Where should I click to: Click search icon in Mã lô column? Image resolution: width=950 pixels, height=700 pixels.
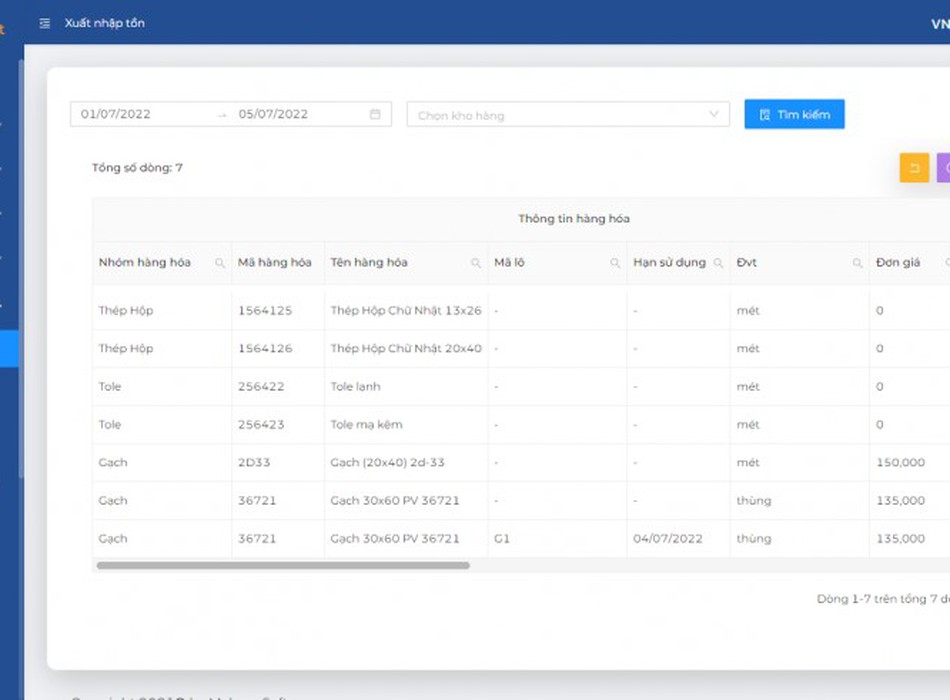coord(615,262)
